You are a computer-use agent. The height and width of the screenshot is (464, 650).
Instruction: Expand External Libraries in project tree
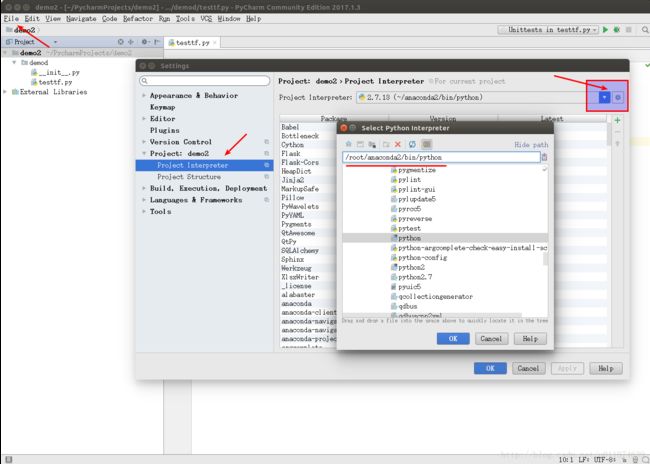[5, 92]
